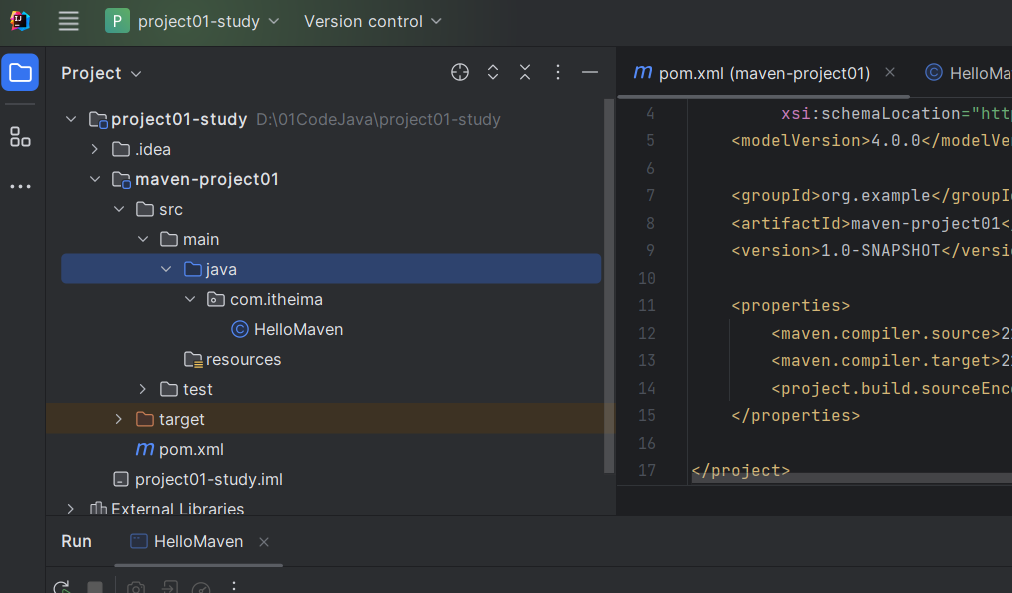Collapse the java source folder

pos(166,269)
